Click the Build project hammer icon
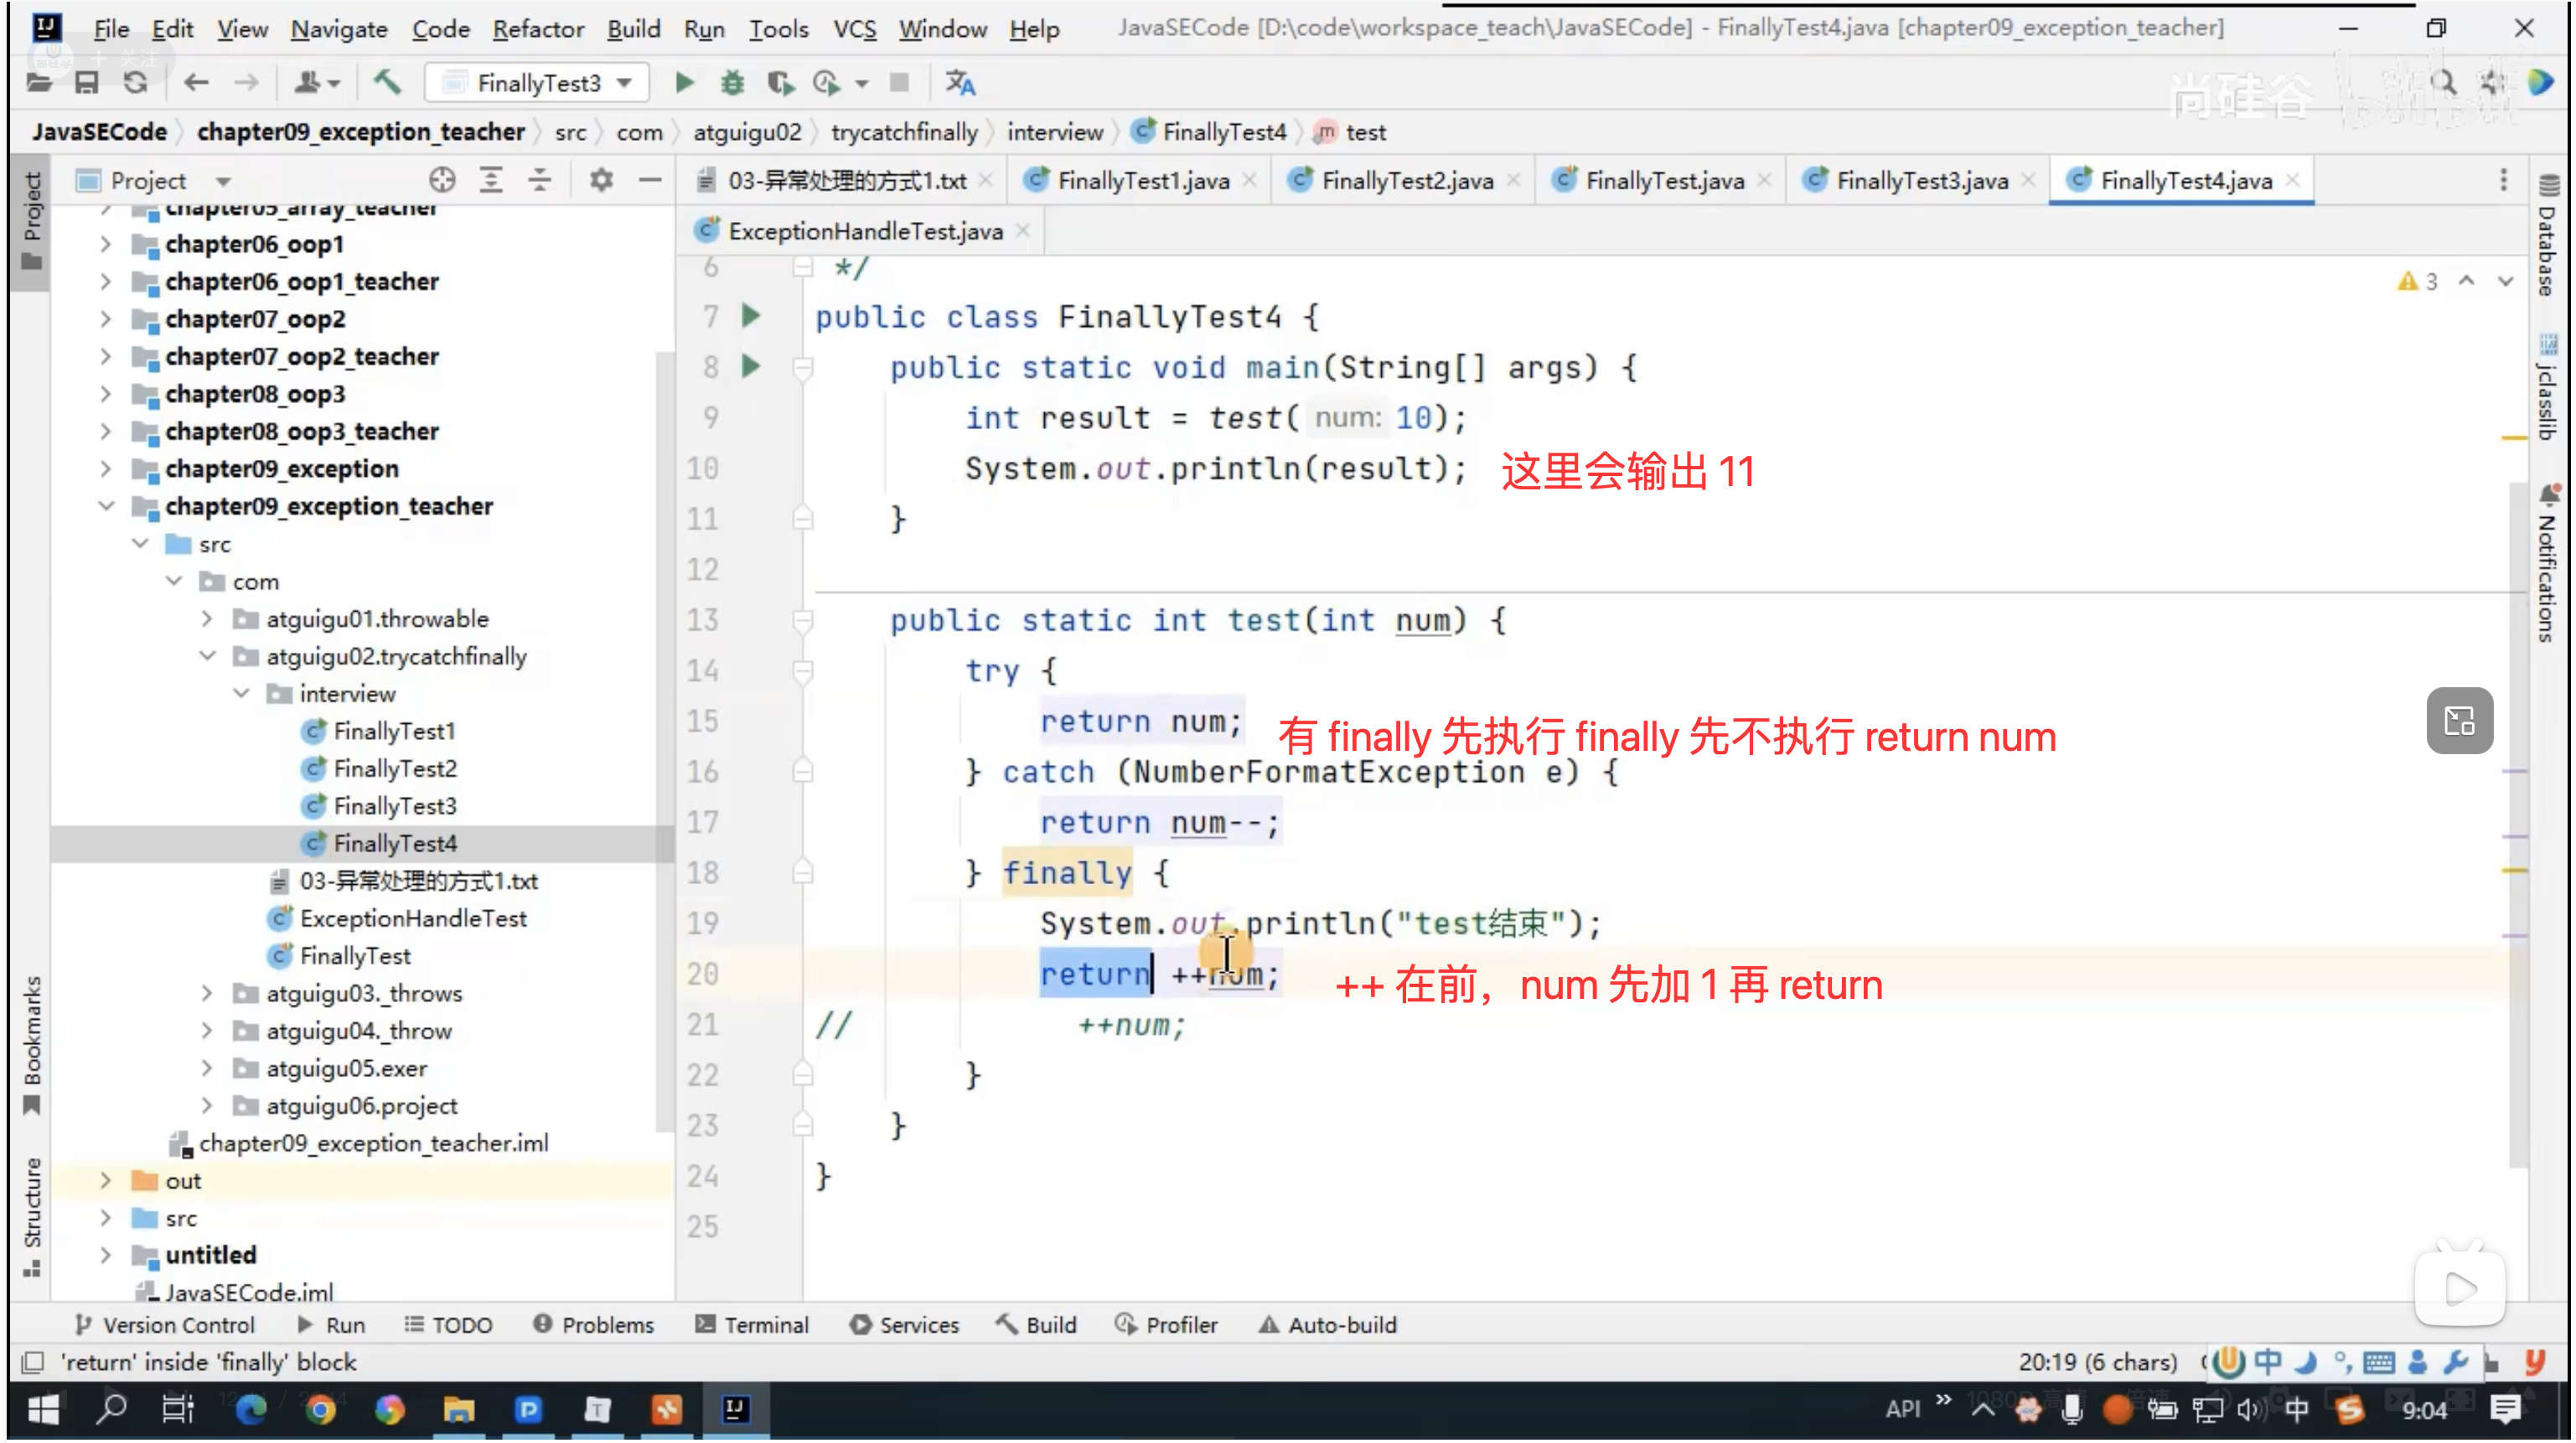Screen dimensions: 2576x1443 click(387, 83)
